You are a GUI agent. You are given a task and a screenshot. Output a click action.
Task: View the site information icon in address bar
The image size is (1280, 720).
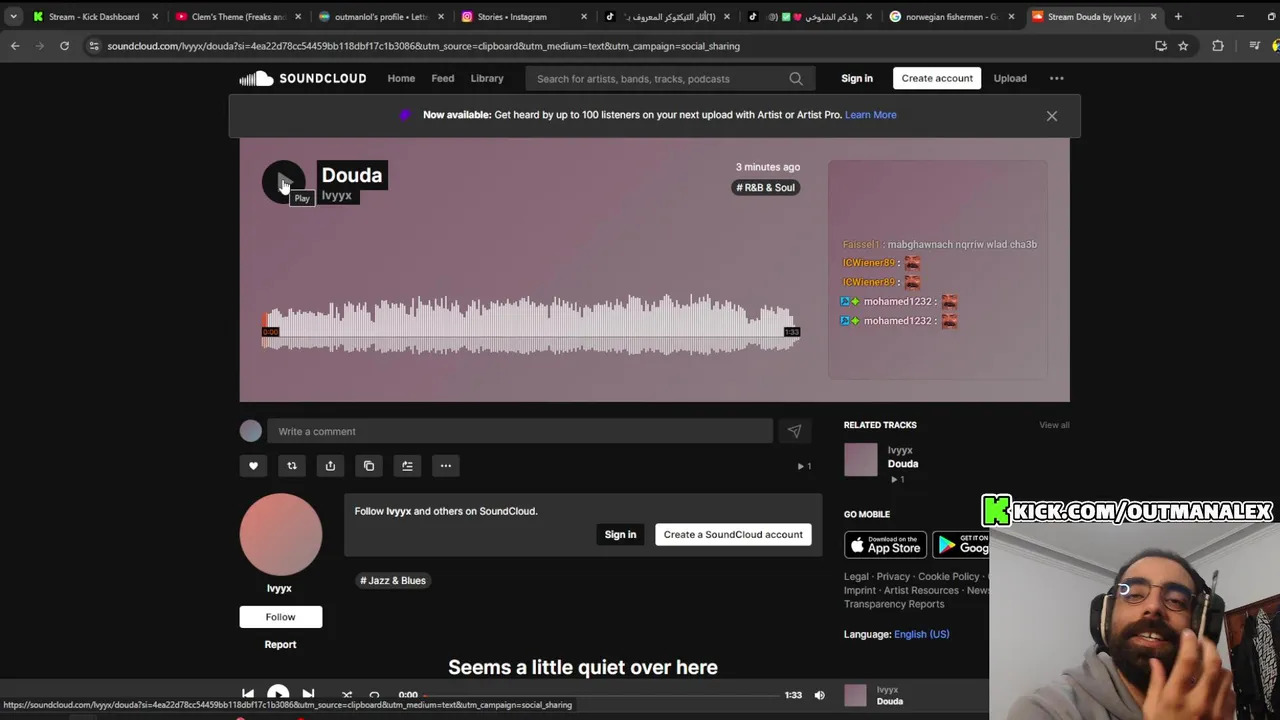tap(93, 46)
